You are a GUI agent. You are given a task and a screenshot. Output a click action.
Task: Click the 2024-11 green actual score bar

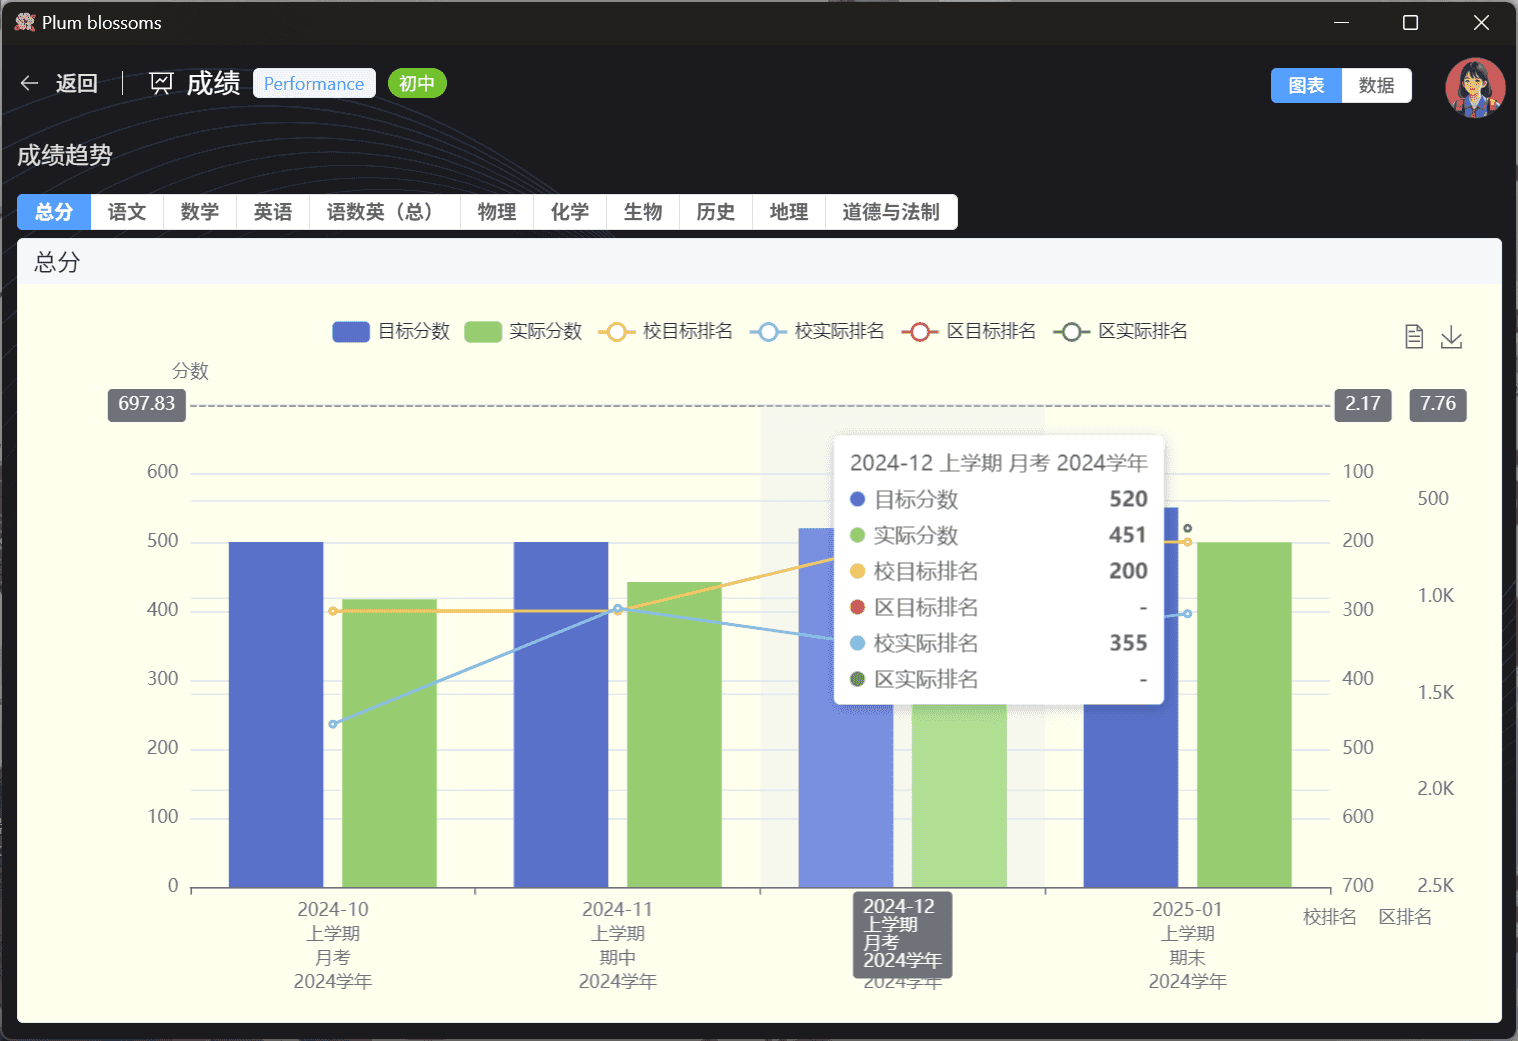point(674,734)
